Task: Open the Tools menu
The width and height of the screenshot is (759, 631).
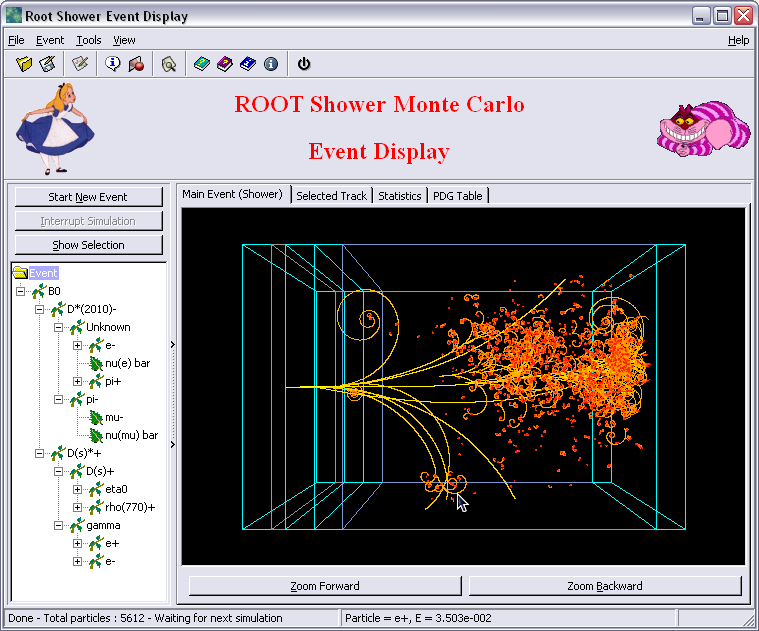Action: pyautogui.click(x=89, y=40)
